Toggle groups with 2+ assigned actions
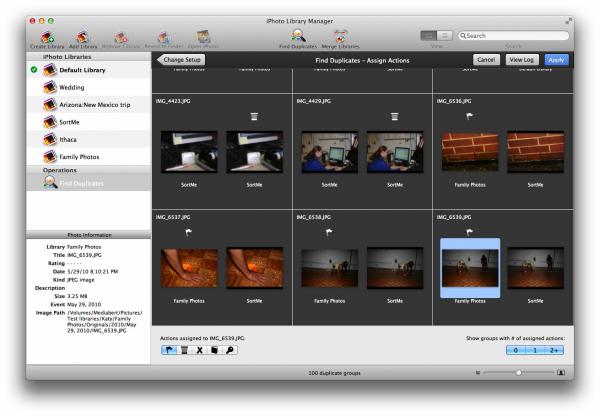Screen dimensions: 600x416 (554, 350)
